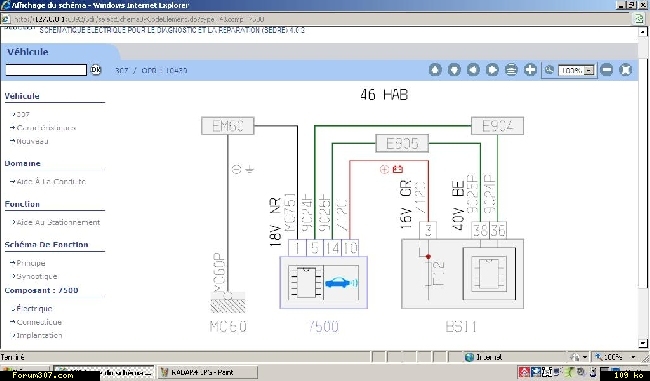The width and height of the screenshot is (650, 381).
Task: Open the Principe schema link
Action: [31, 263]
